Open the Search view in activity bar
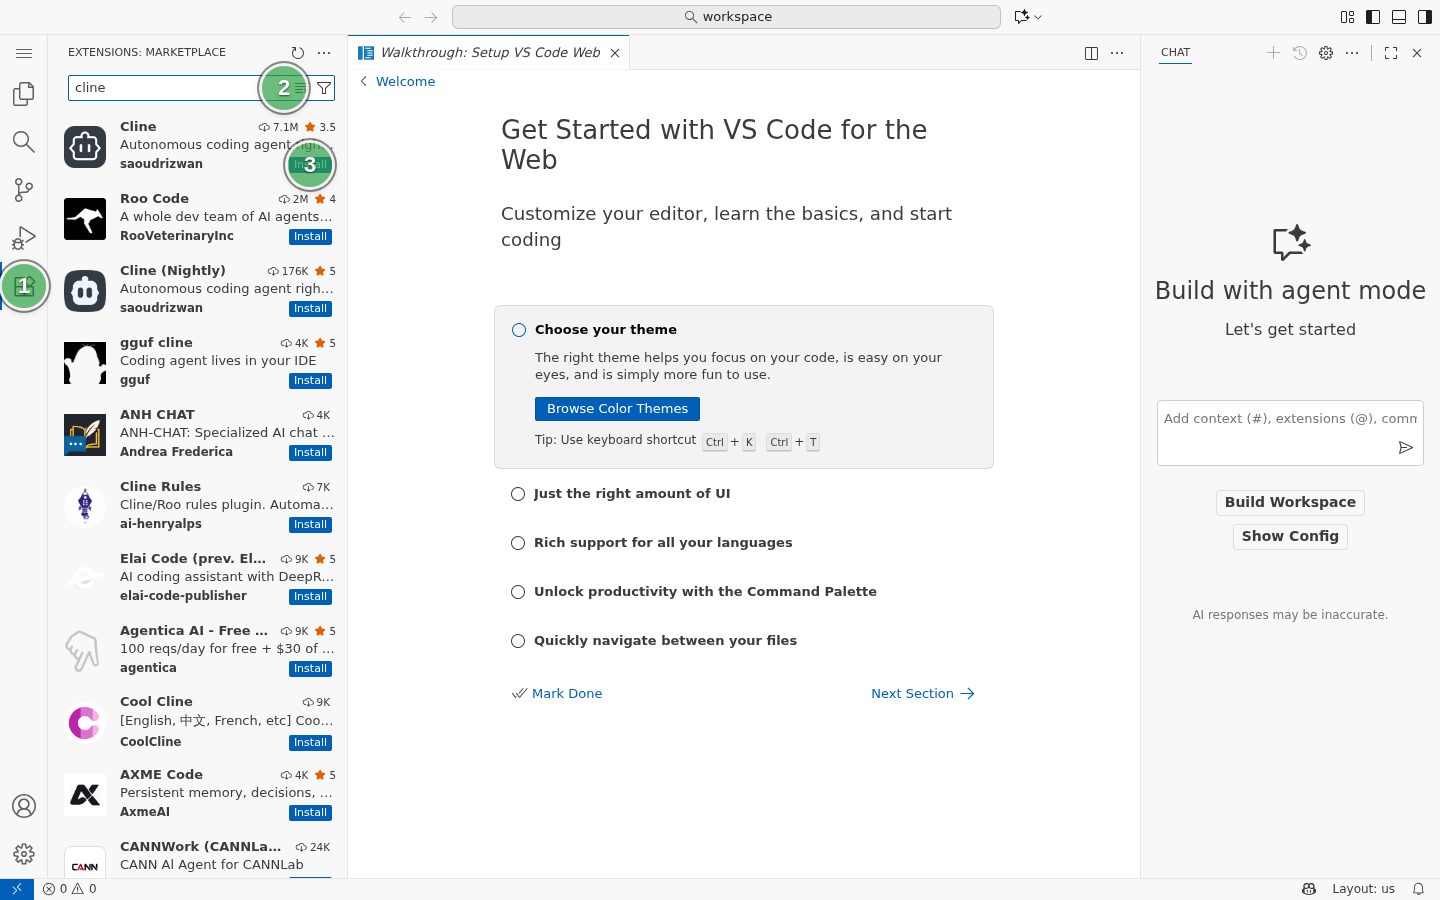 [x=24, y=141]
